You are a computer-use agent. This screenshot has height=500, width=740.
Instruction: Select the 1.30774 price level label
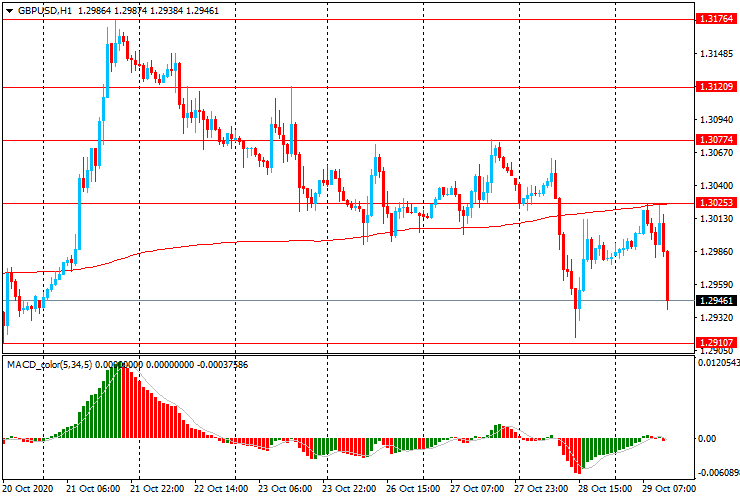(716, 140)
